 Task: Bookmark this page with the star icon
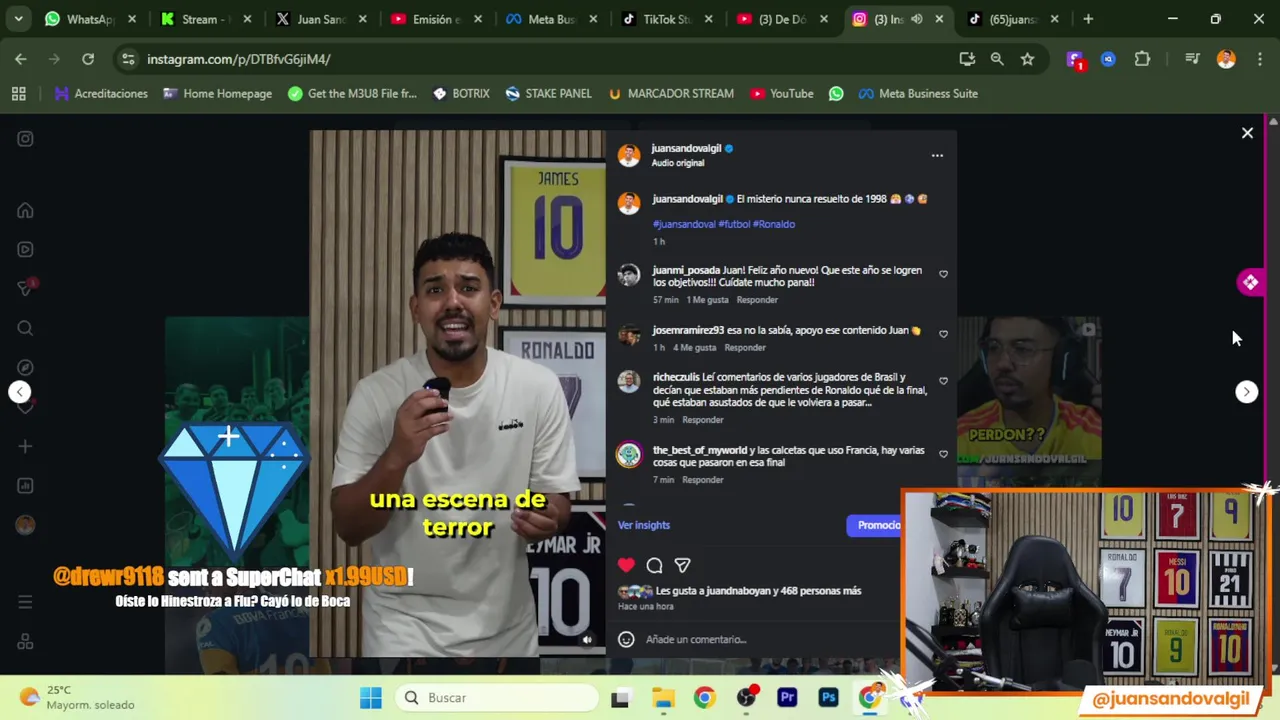(x=1027, y=59)
